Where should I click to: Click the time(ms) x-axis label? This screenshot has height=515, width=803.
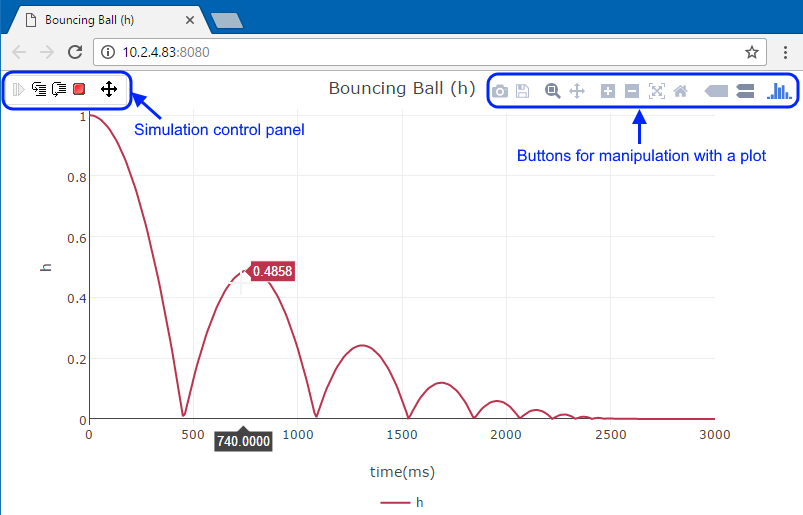[x=402, y=472]
